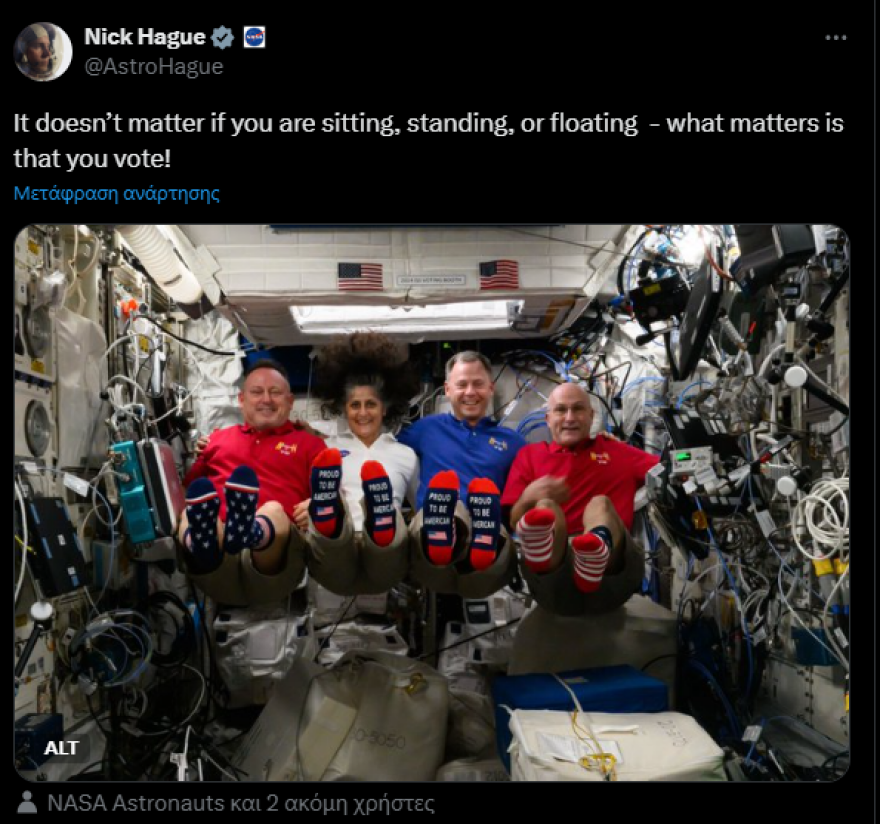
Task: Open the three-dot more options menu
Action: pyautogui.click(x=836, y=38)
